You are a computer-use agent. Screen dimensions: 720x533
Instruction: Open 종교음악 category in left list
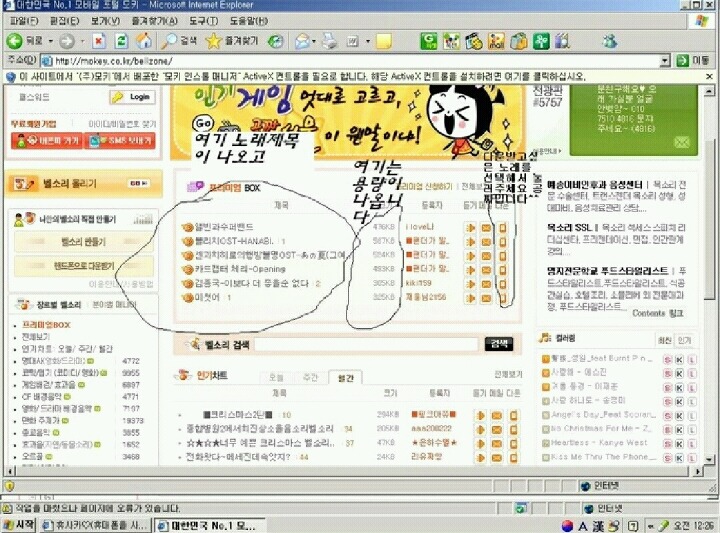[35, 432]
